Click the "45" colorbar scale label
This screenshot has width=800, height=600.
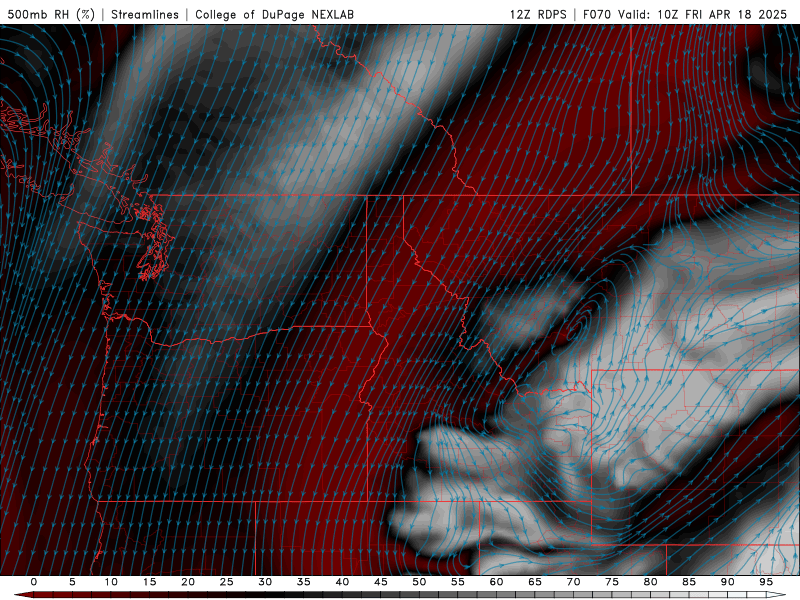pyautogui.click(x=381, y=582)
